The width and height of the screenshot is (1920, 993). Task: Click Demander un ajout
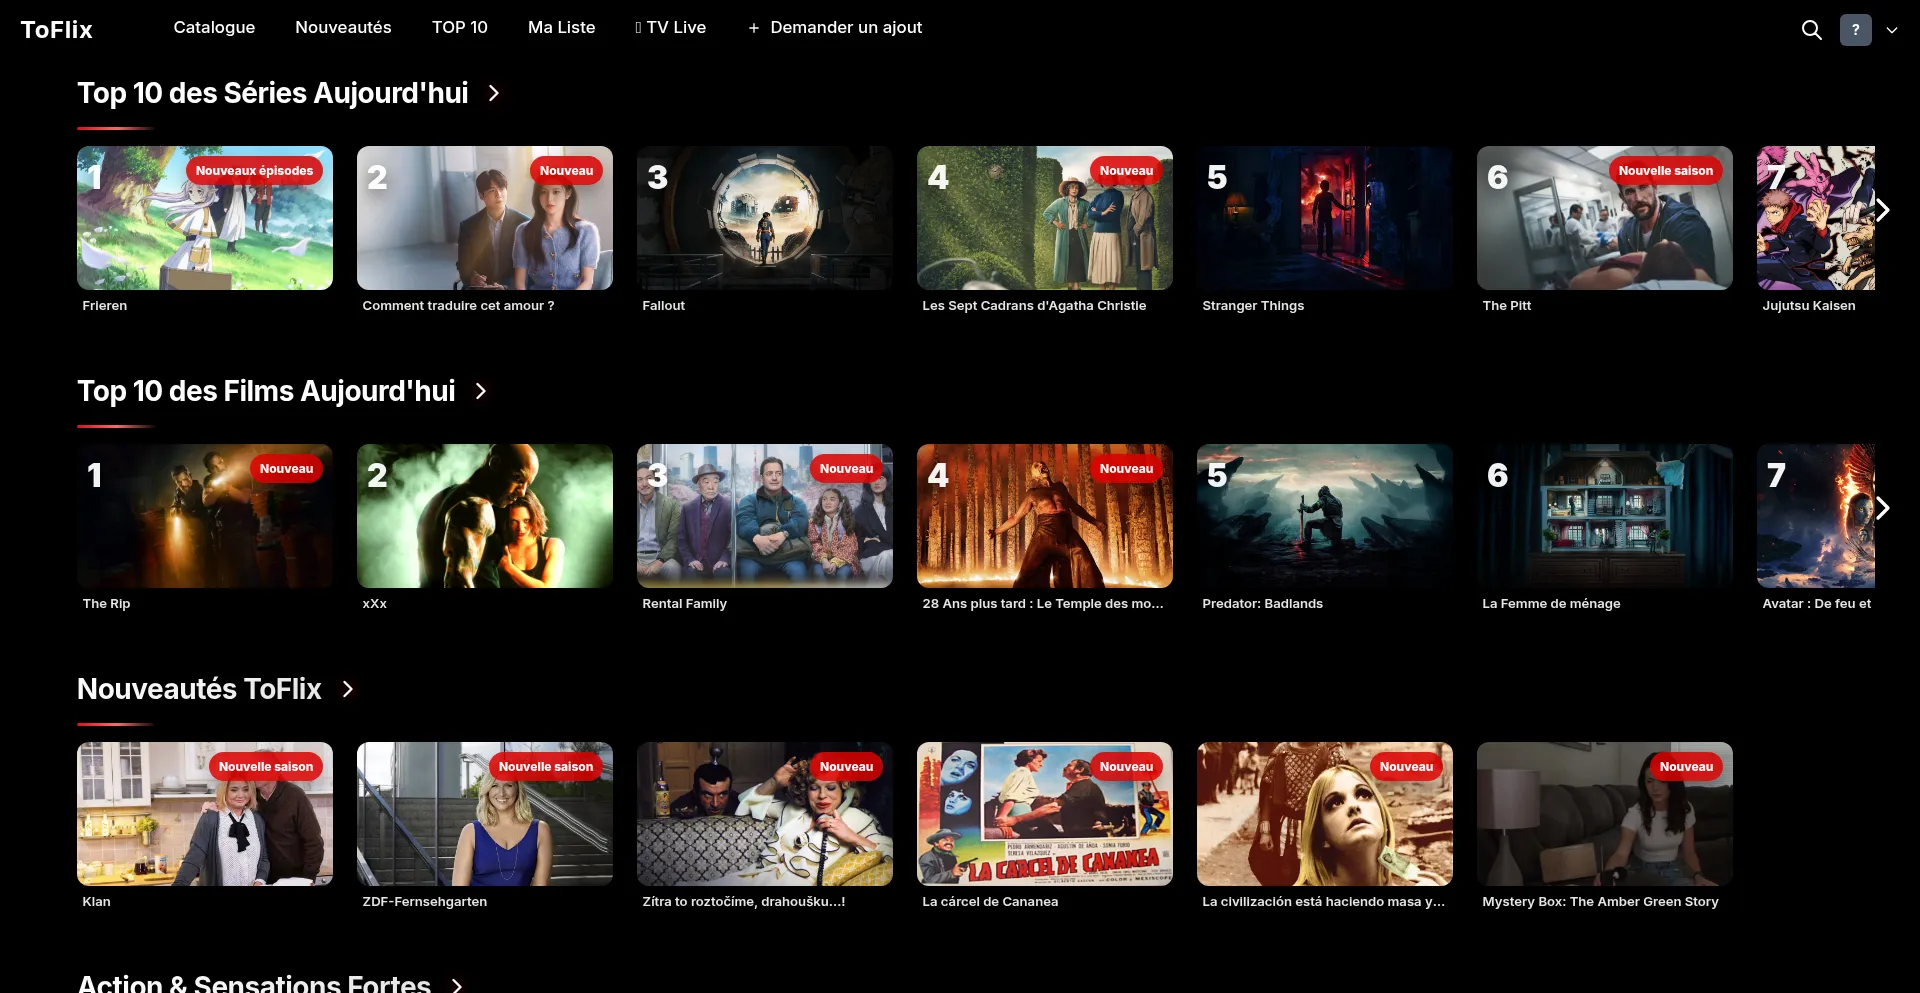click(845, 27)
